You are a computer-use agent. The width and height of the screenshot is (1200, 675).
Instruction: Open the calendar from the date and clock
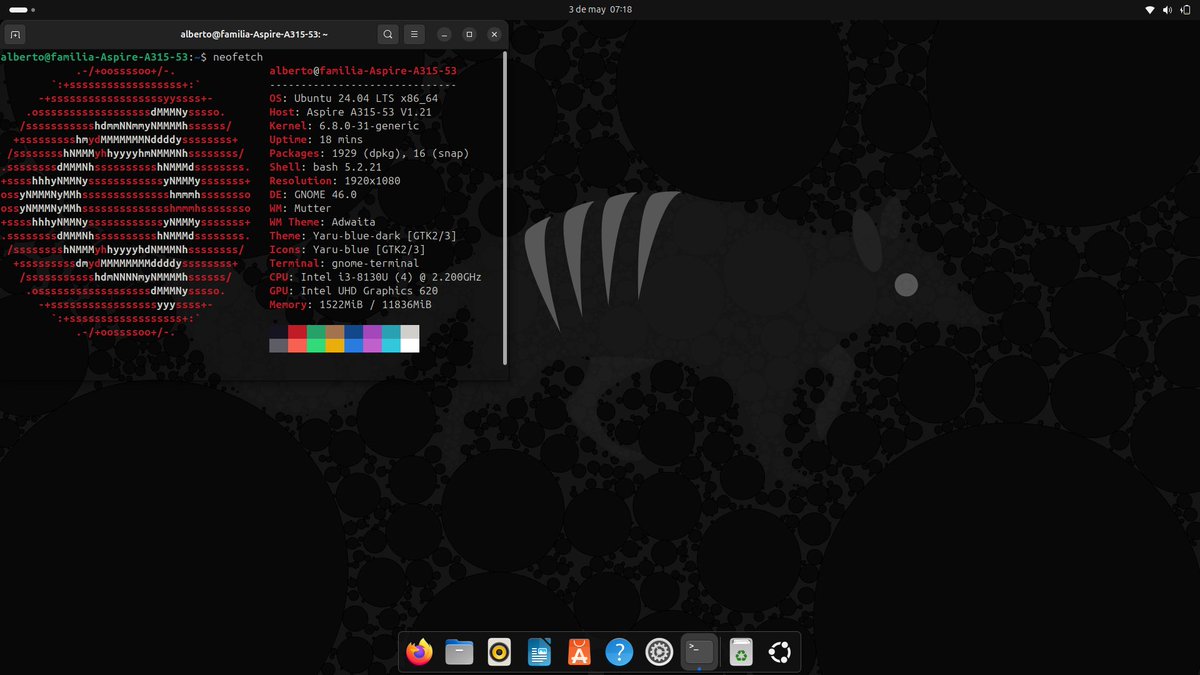600,9
